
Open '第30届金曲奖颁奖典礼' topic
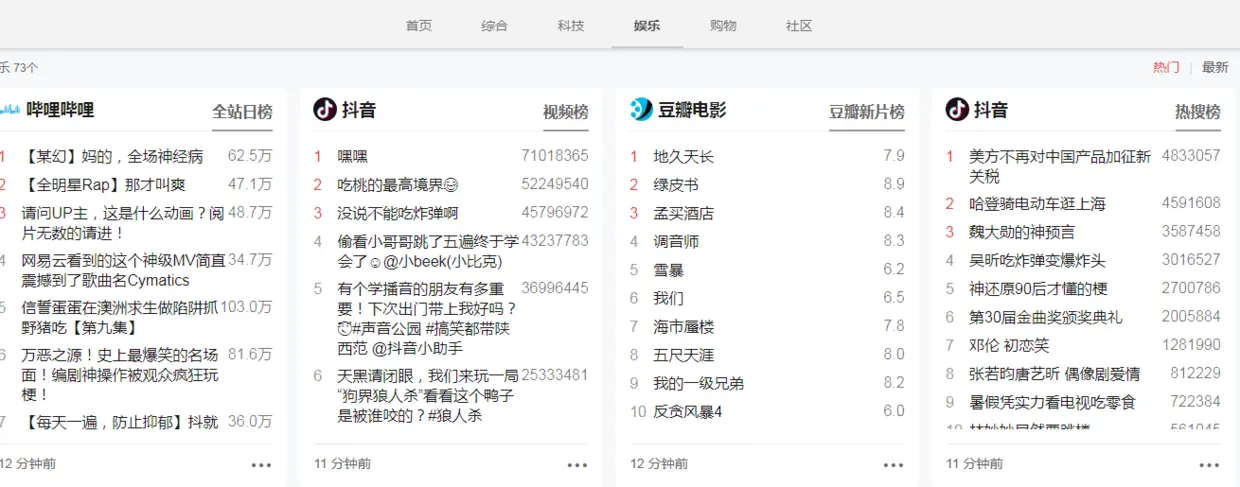point(1046,317)
